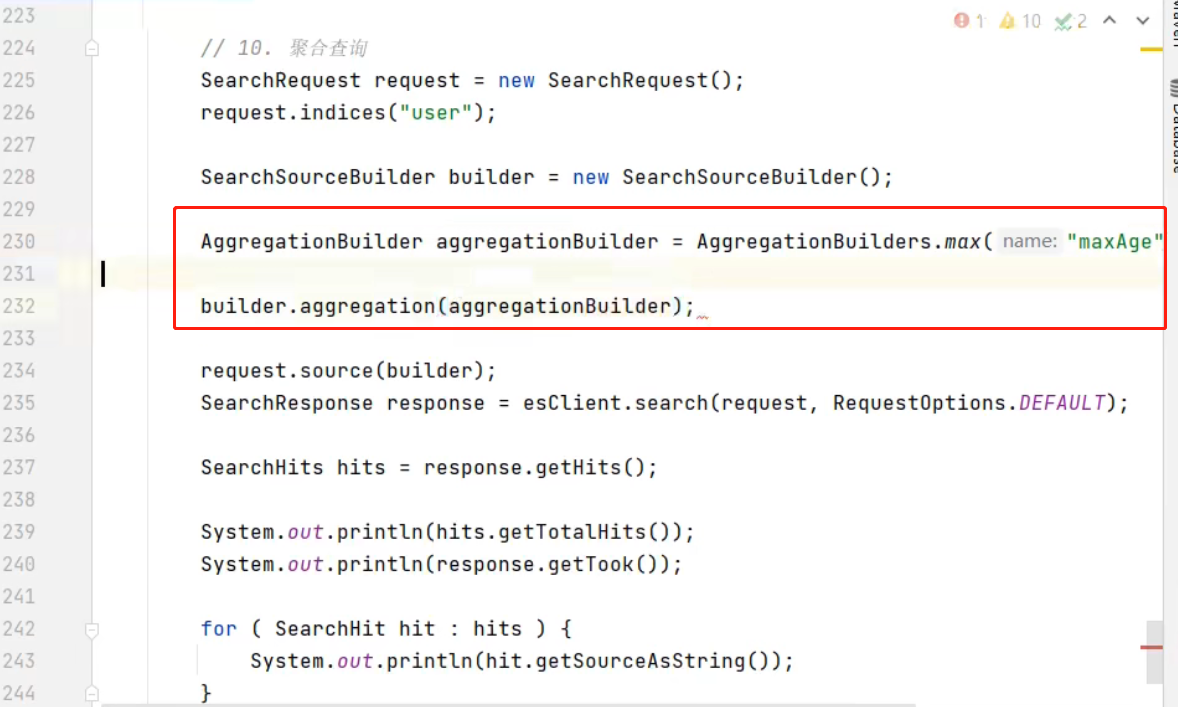
Task: Click line number 230 in gutter
Action: (19, 241)
